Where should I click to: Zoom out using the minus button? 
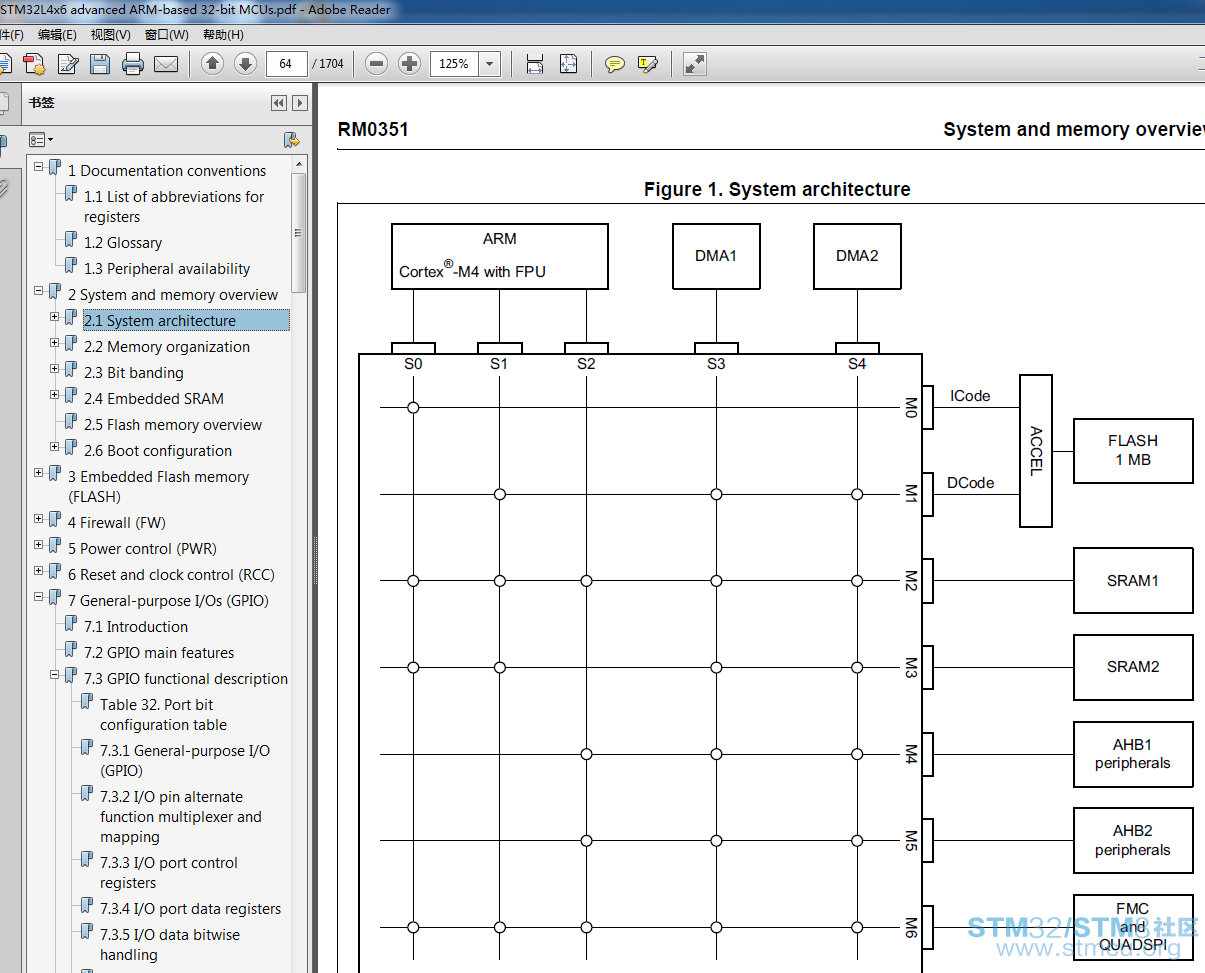376,64
